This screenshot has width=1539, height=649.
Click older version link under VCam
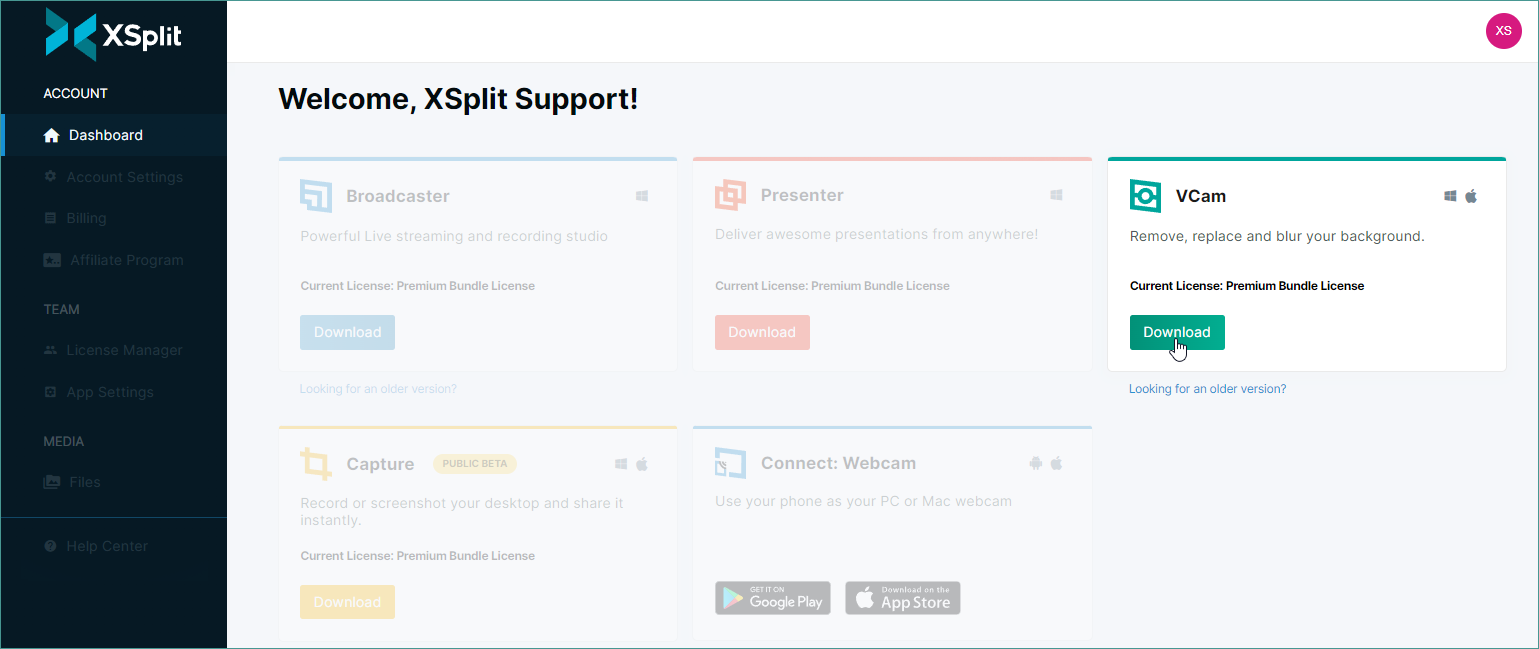tap(1207, 389)
